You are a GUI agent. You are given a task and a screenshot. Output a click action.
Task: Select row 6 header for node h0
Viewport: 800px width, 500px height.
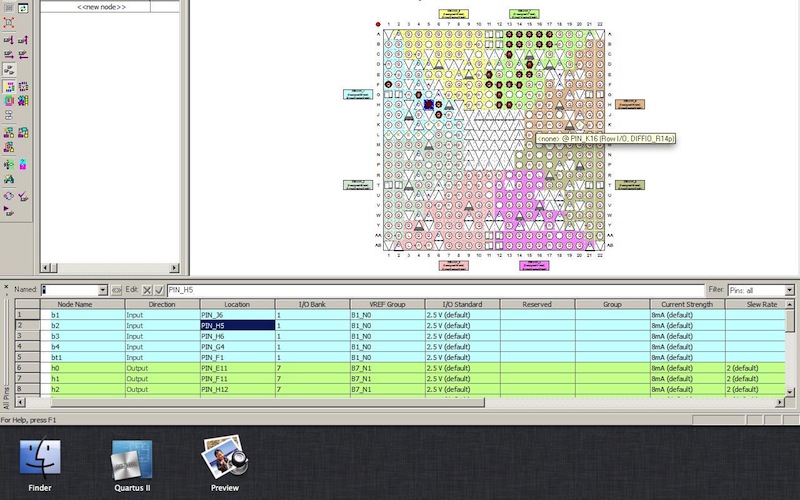point(19,368)
